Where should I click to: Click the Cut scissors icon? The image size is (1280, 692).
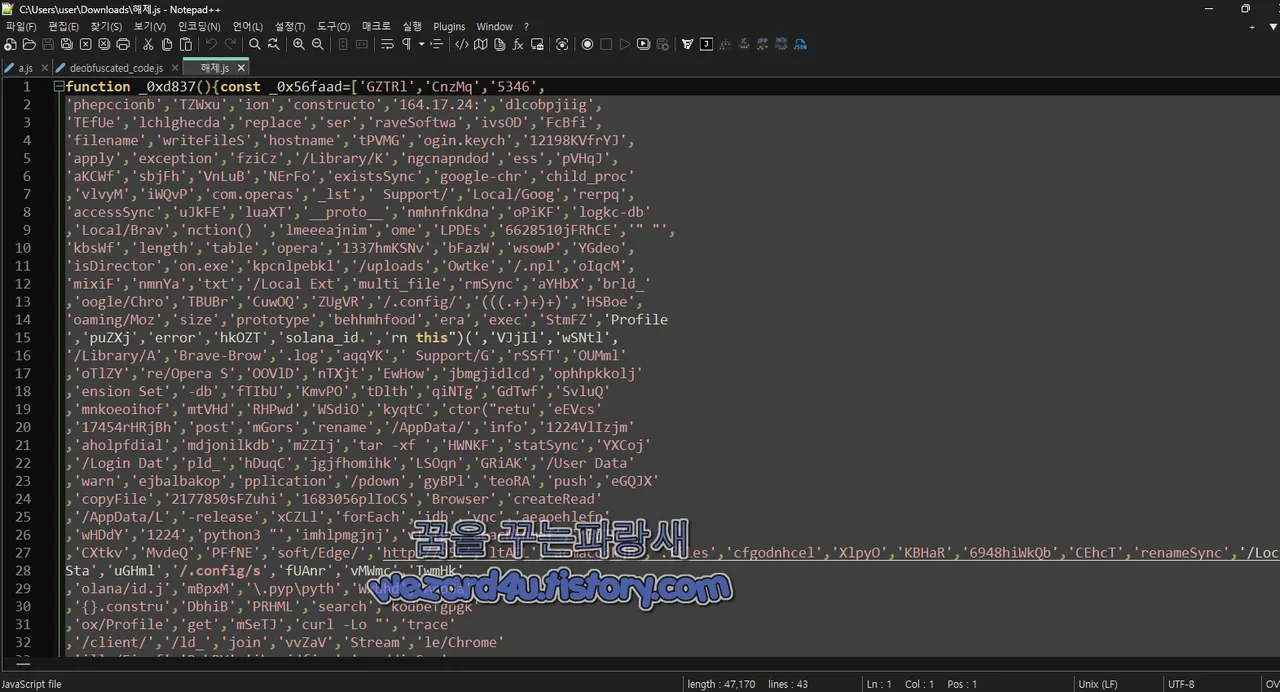coord(148,44)
